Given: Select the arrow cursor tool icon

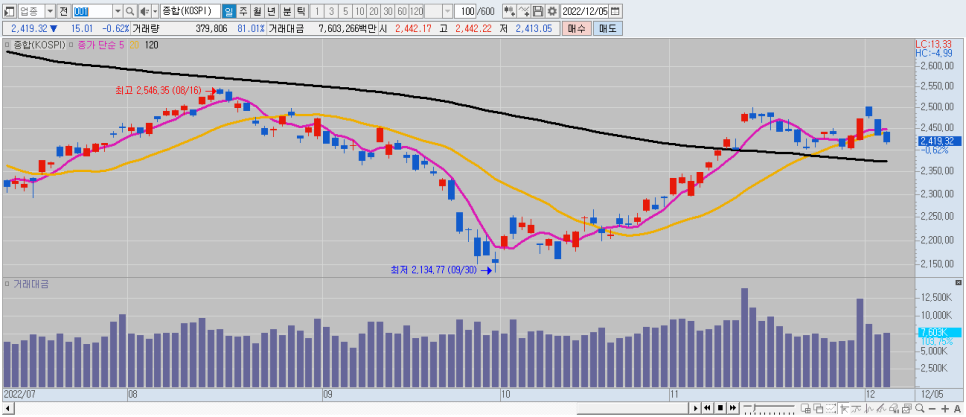Looking at the screenshot, I should coord(844,408).
